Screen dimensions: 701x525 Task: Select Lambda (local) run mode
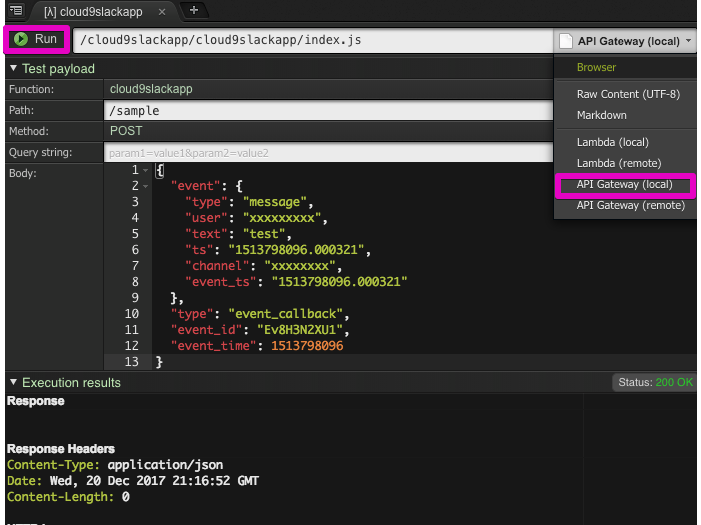point(612,142)
